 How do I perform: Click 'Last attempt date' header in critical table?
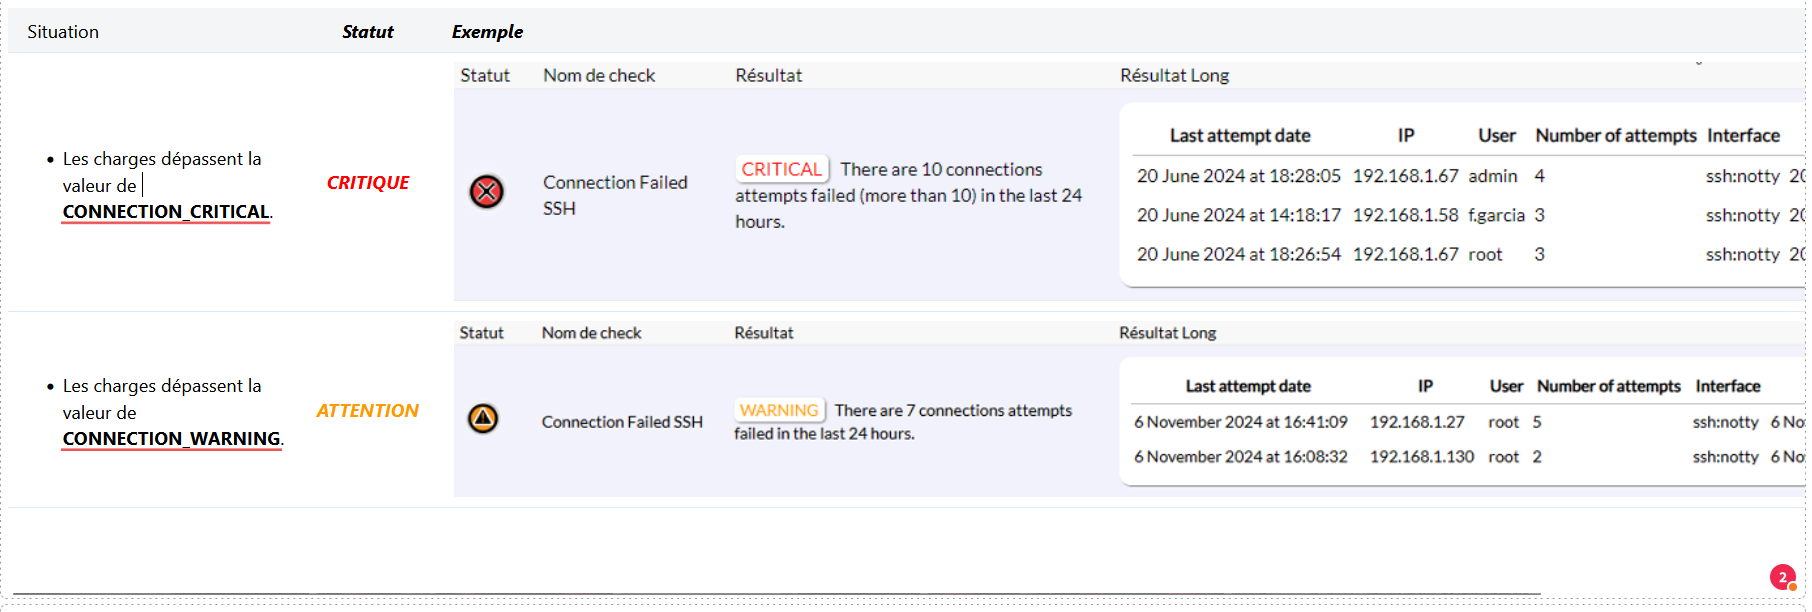click(x=1240, y=136)
